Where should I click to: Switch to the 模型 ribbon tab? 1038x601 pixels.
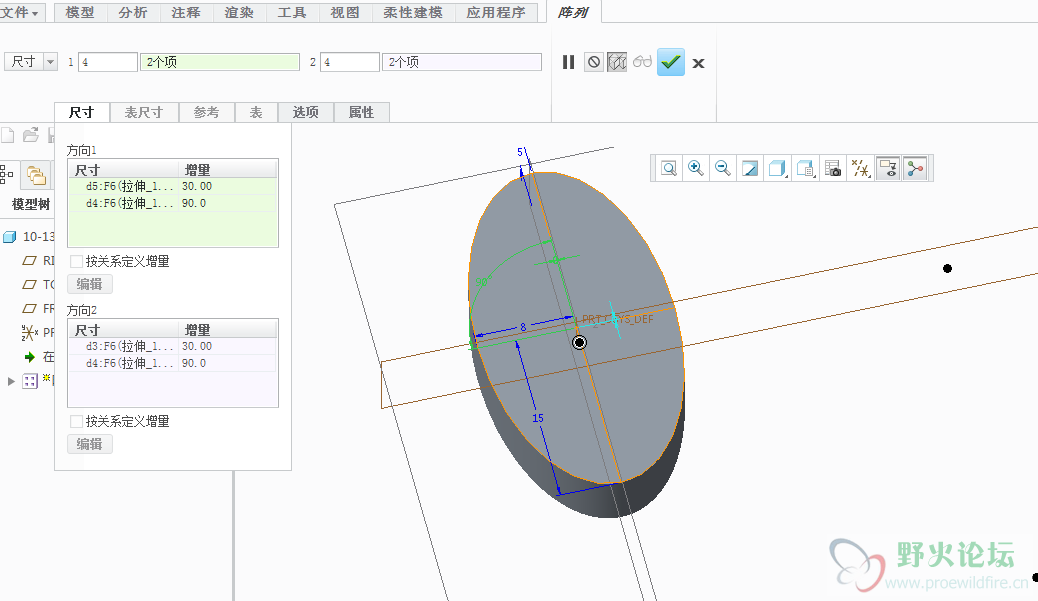click(x=80, y=12)
